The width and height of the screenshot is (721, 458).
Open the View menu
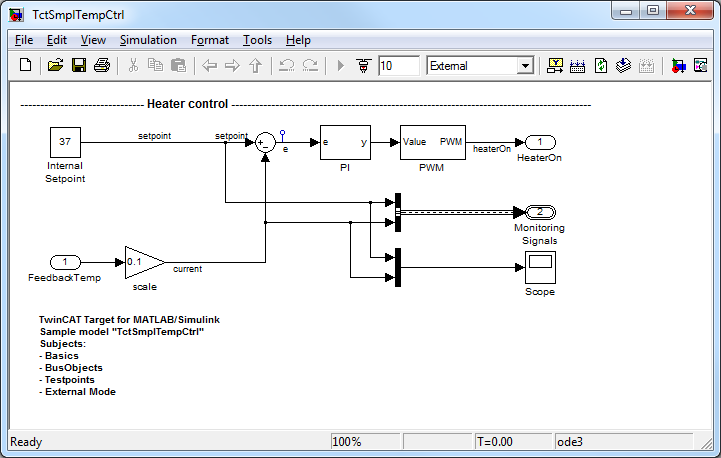pos(93,40)
